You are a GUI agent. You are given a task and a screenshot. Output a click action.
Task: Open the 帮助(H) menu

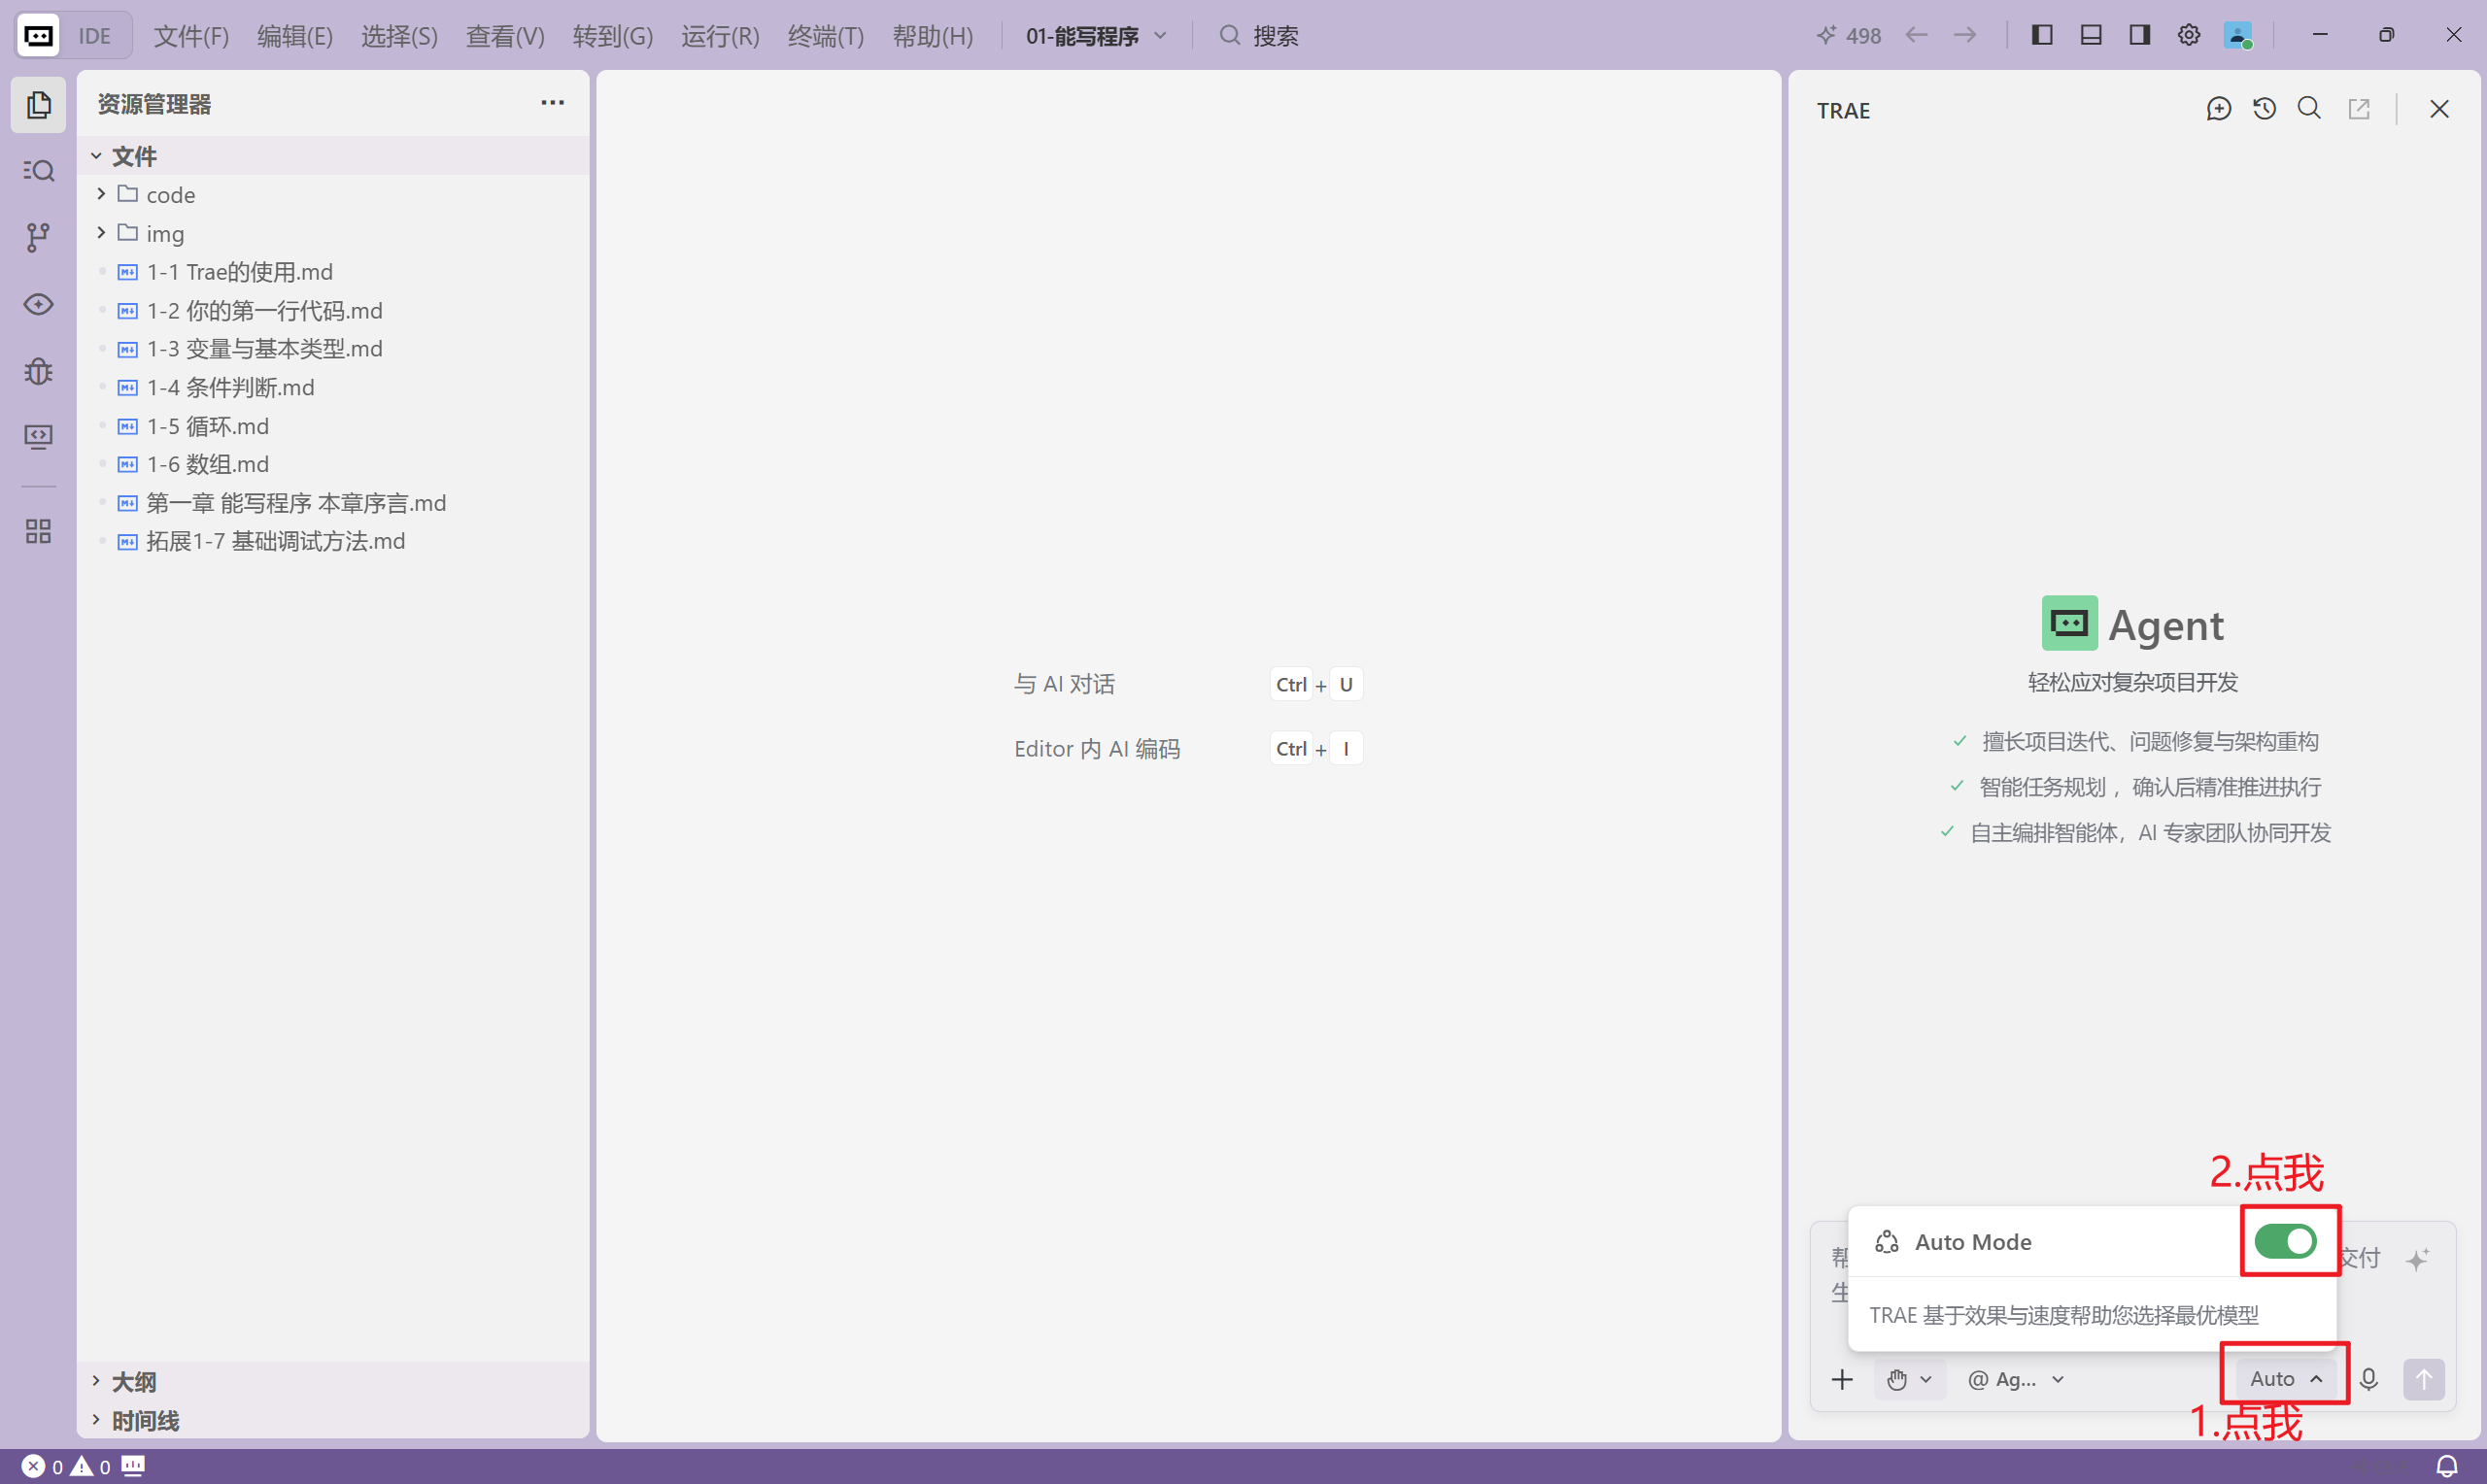point(932,36)
